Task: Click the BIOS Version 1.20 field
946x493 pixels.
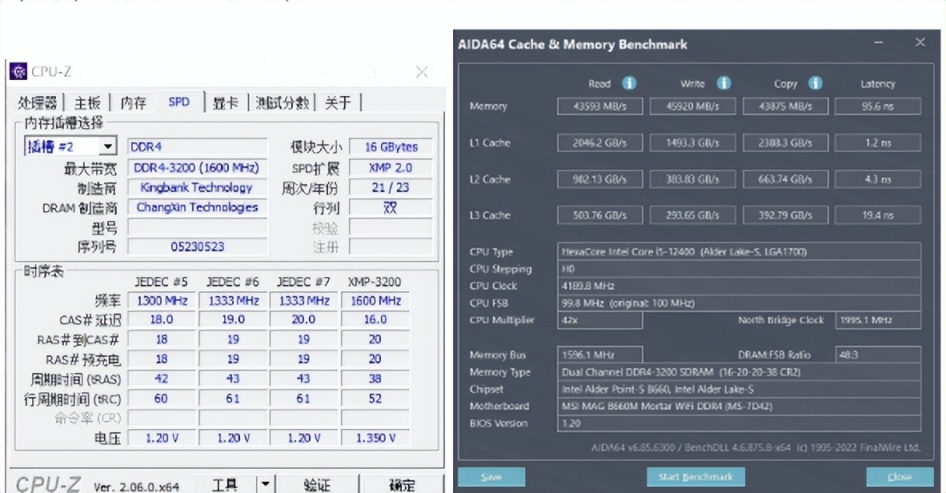Action: pos(739,424)
